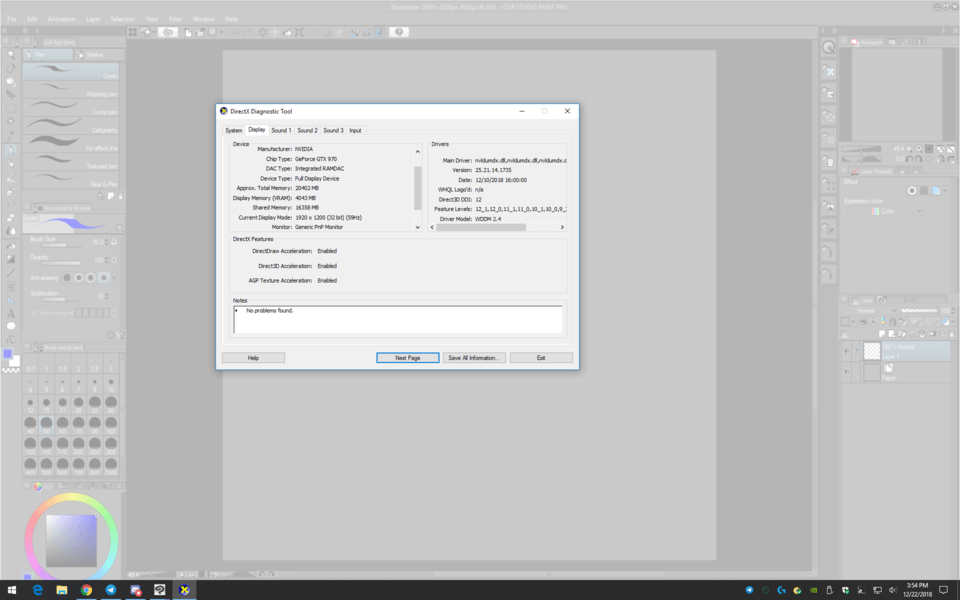Open the System tab in DirectX Diagnostic Tool

coord(233,130)
